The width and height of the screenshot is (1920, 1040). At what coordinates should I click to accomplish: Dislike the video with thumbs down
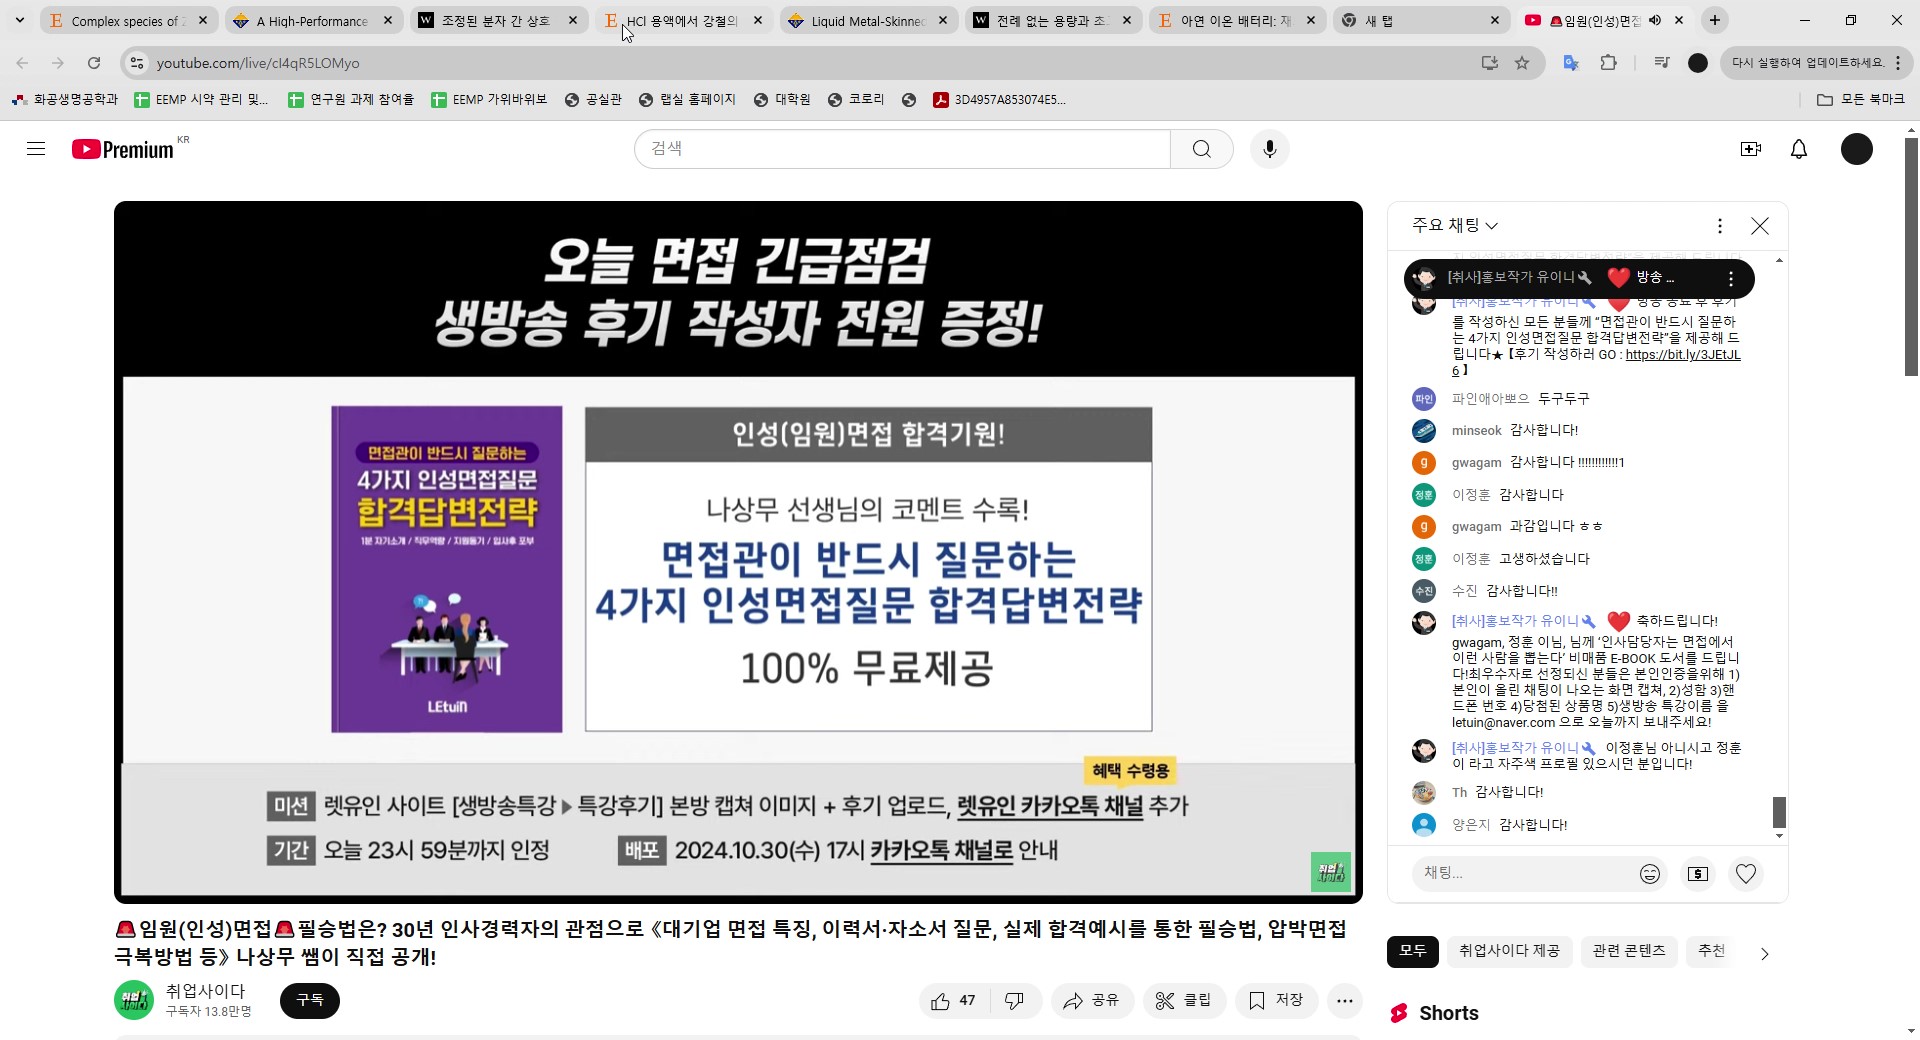coord(1014,1001)
